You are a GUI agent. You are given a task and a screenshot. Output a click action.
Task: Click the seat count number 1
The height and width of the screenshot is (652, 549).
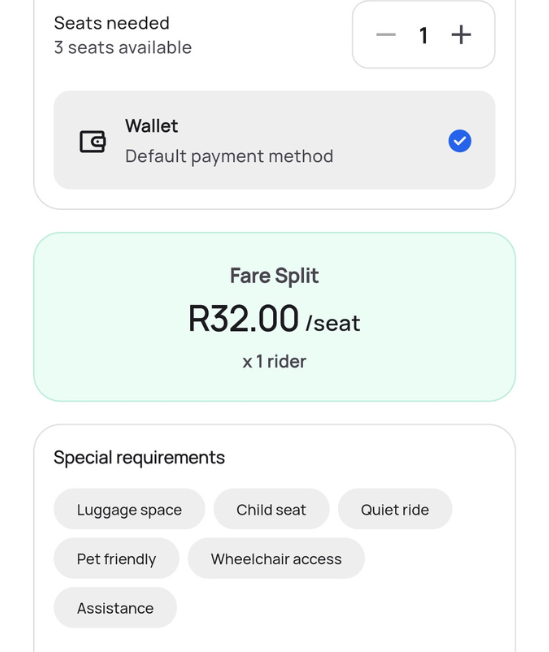point(423,35)
